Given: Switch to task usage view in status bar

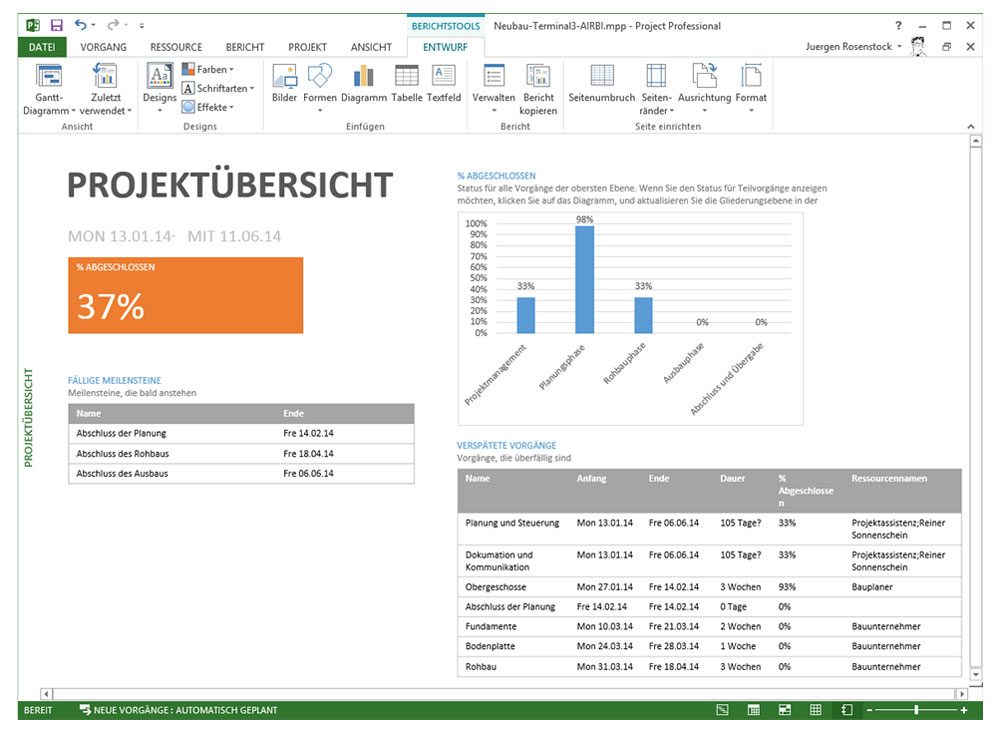Looking at the screenshot, I should pos(753,710).
